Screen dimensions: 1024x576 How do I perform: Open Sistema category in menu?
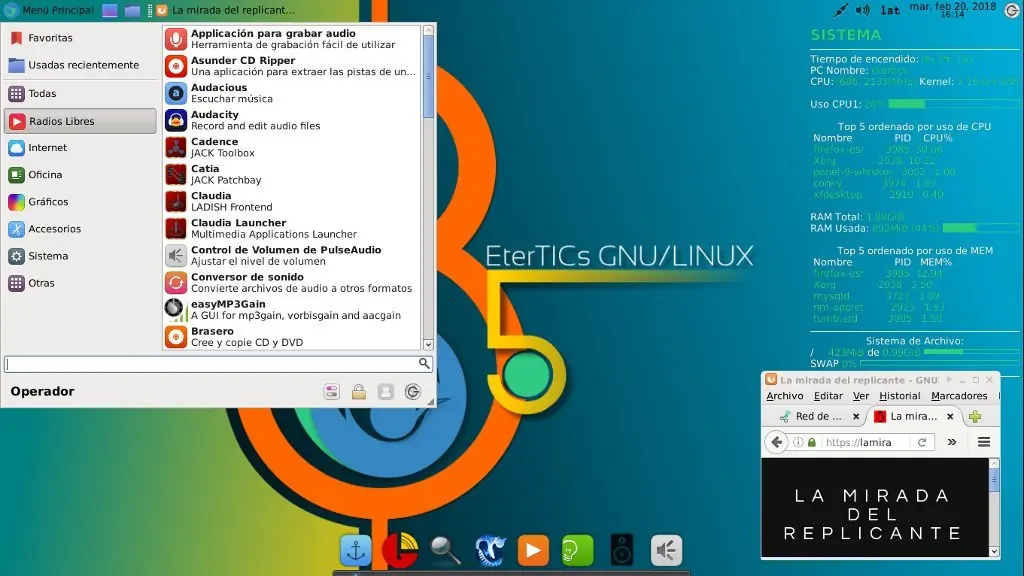81,256
